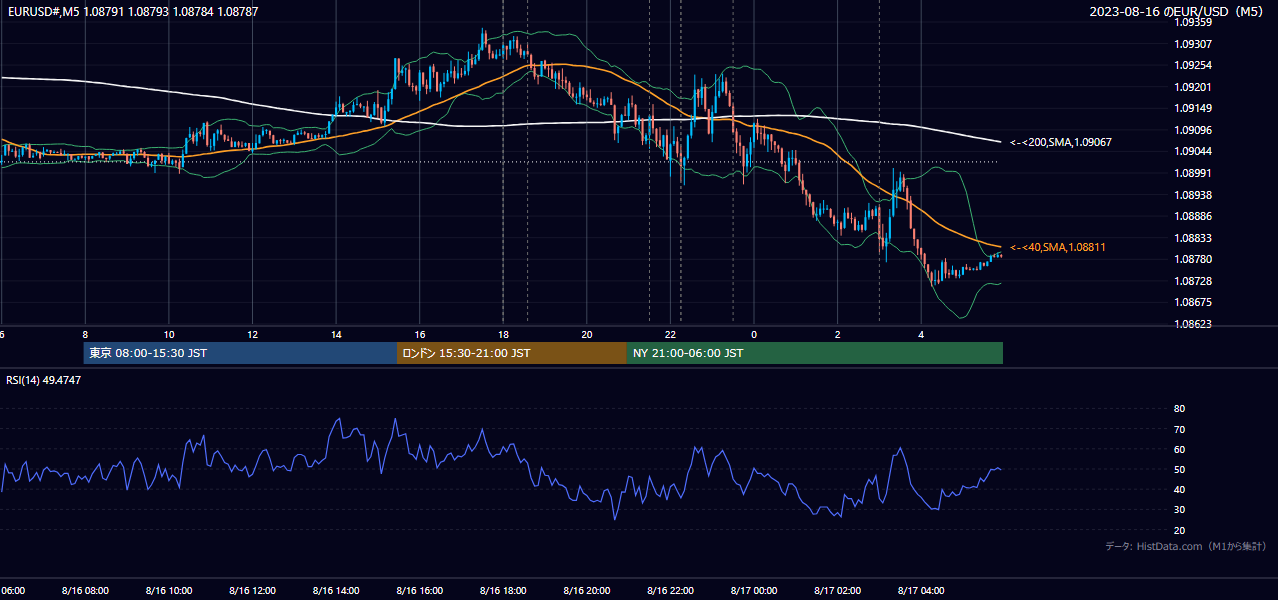This screenshot has height=600, width=1278.
Task: Click the '8/16 14:00' time axis label
Action: pyautogui.click(x=336, y=591)
